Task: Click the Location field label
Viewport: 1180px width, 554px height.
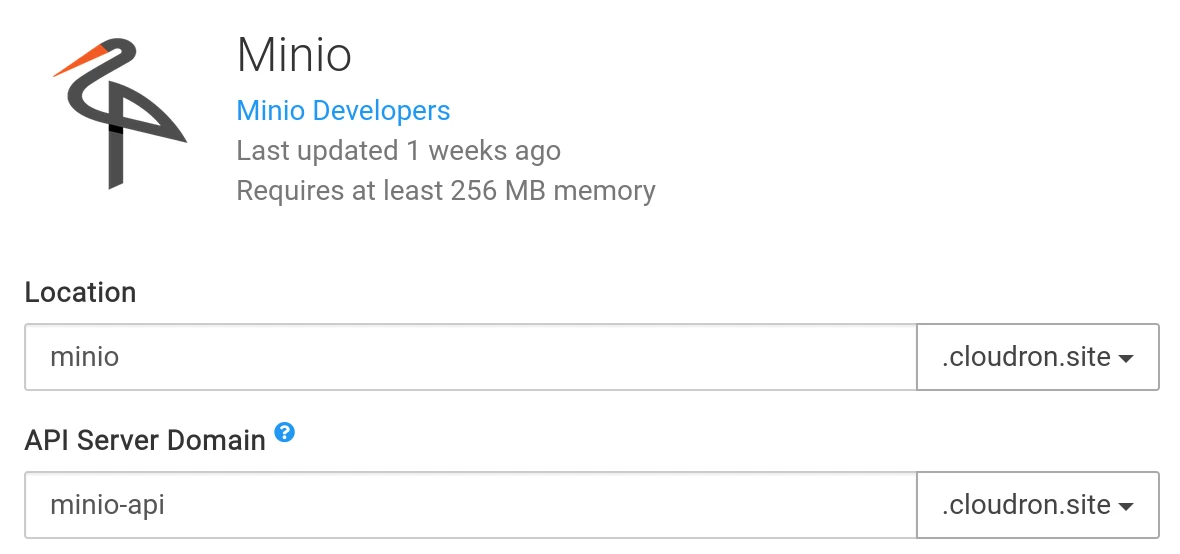Action: coord(80,293)
